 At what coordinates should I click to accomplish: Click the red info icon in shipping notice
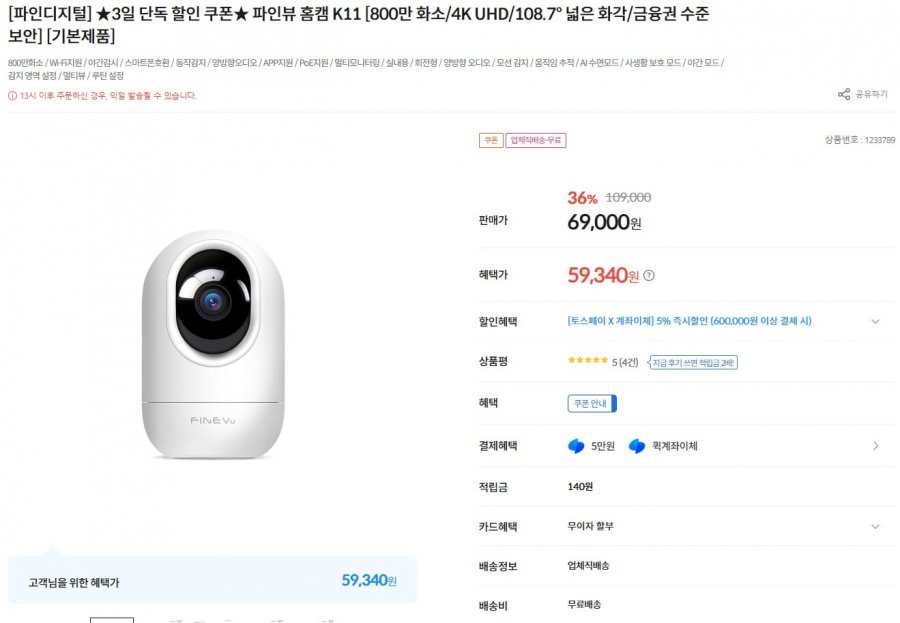pos(12,96)
